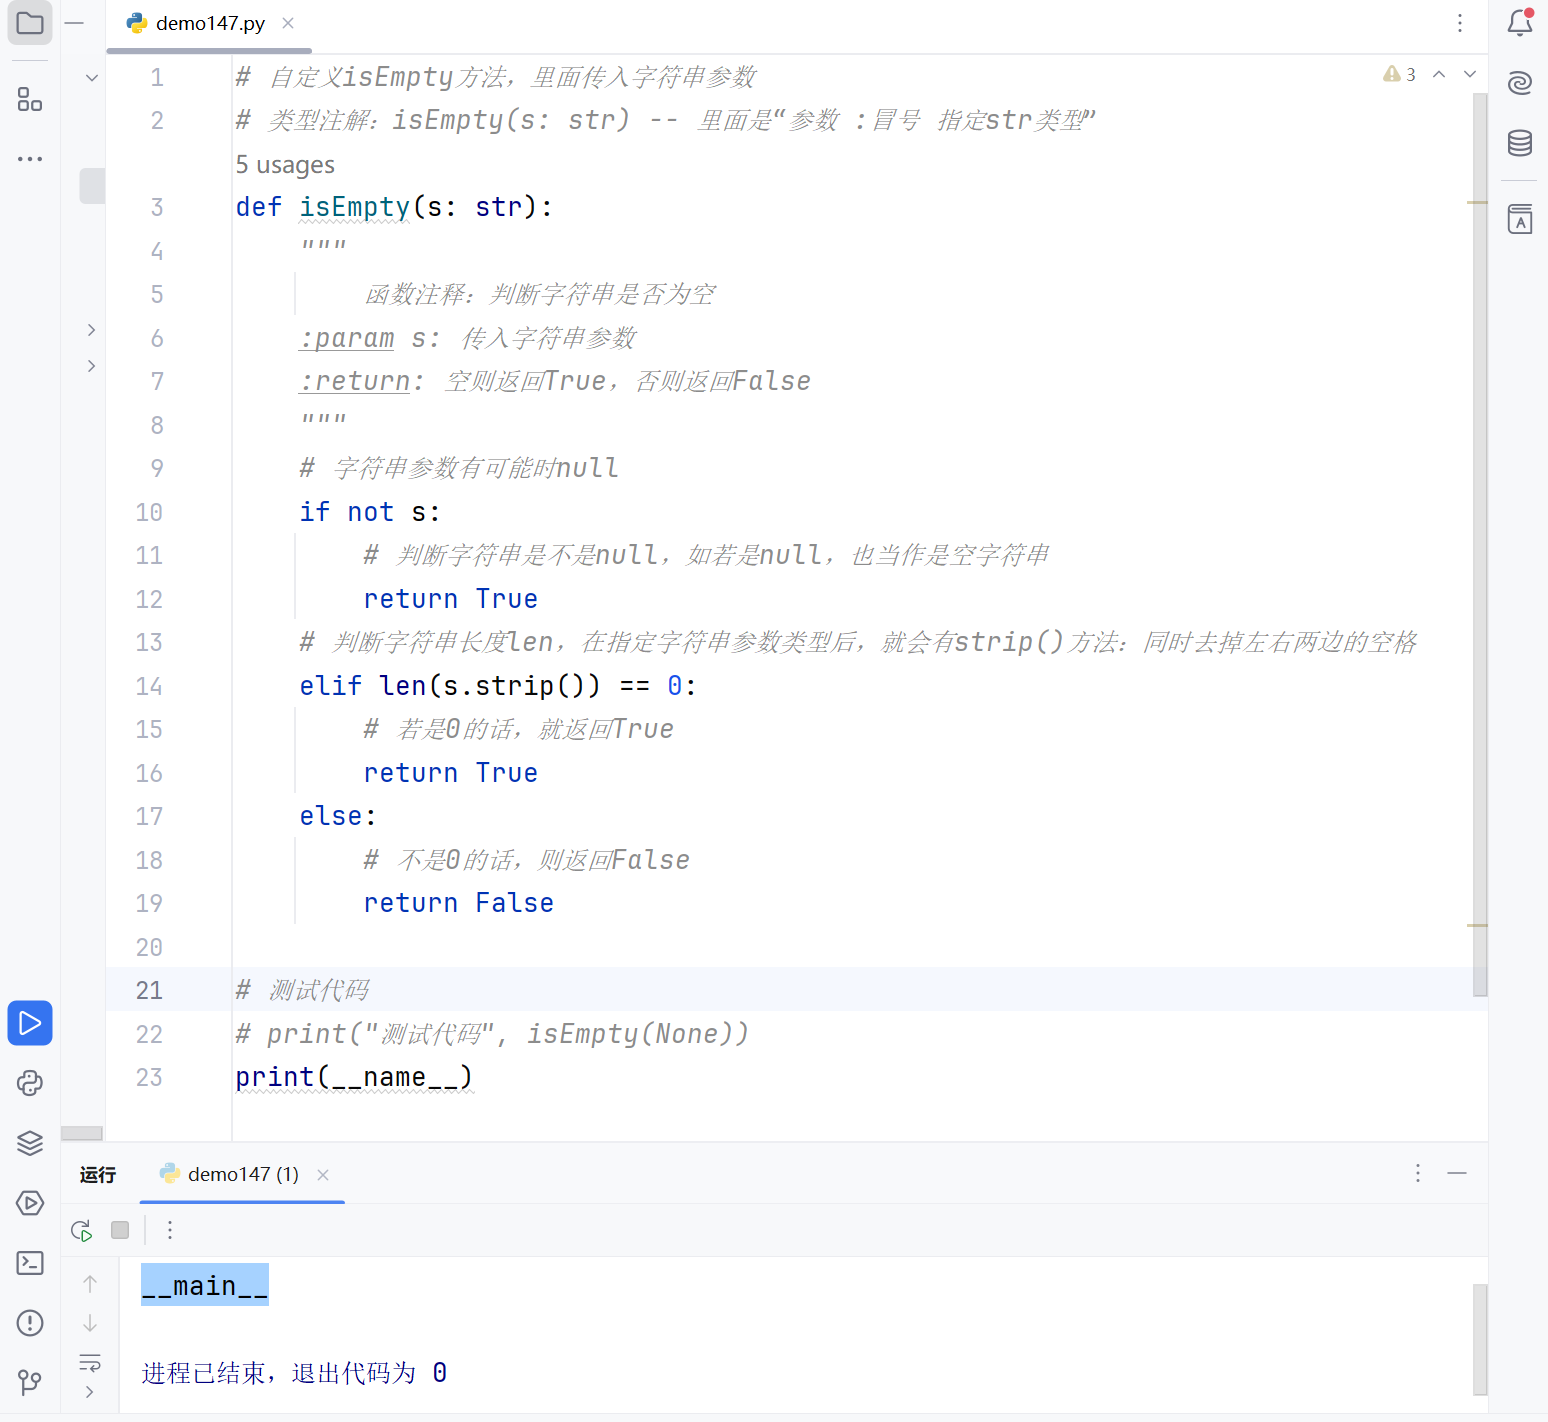1548x1422 pixels.
Task: Move down in the console output
Action: (x=90, y=1323)
